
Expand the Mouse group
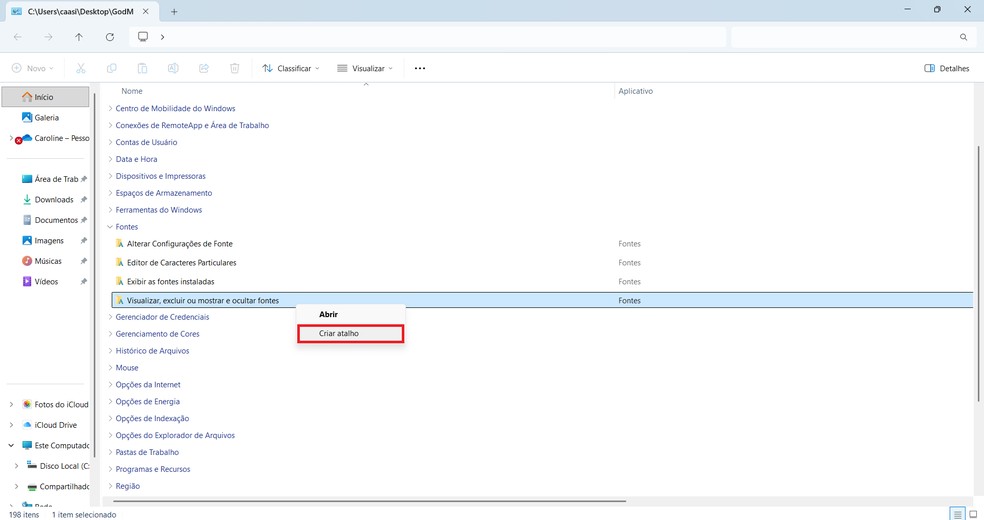coord(110,368)
